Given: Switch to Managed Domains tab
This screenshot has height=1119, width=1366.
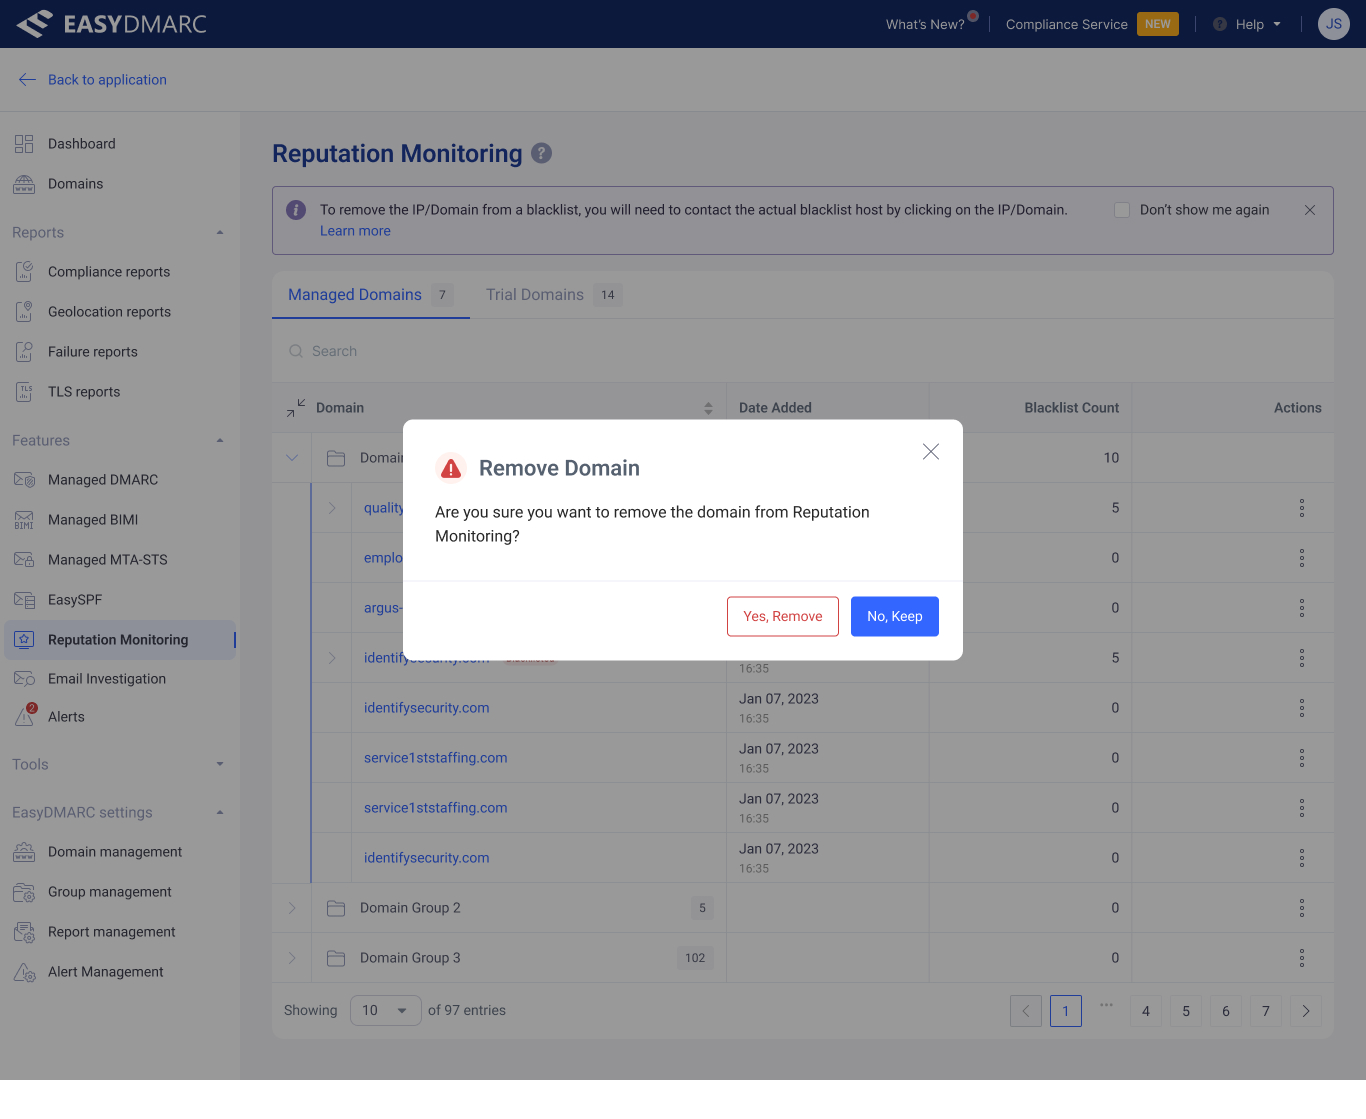Looking at the screenshot, I should 371,295.
